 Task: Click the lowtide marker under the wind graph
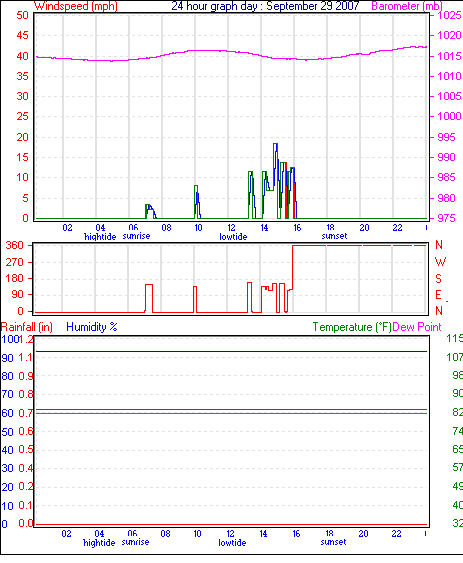click(233, 237)
